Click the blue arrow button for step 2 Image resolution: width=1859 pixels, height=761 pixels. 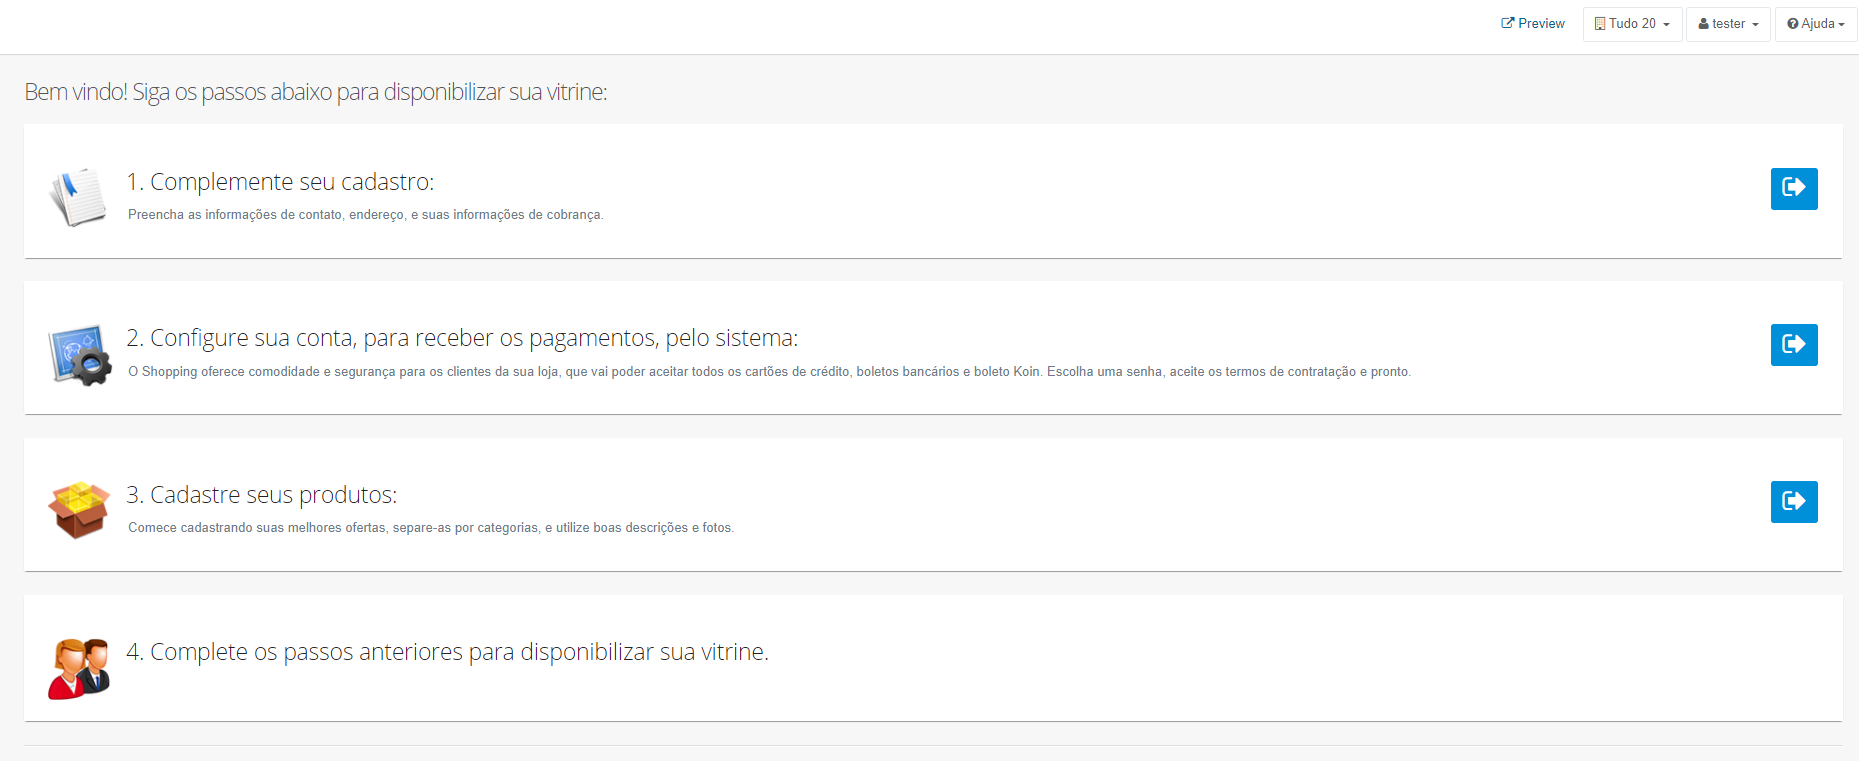tap(1794, 345)
